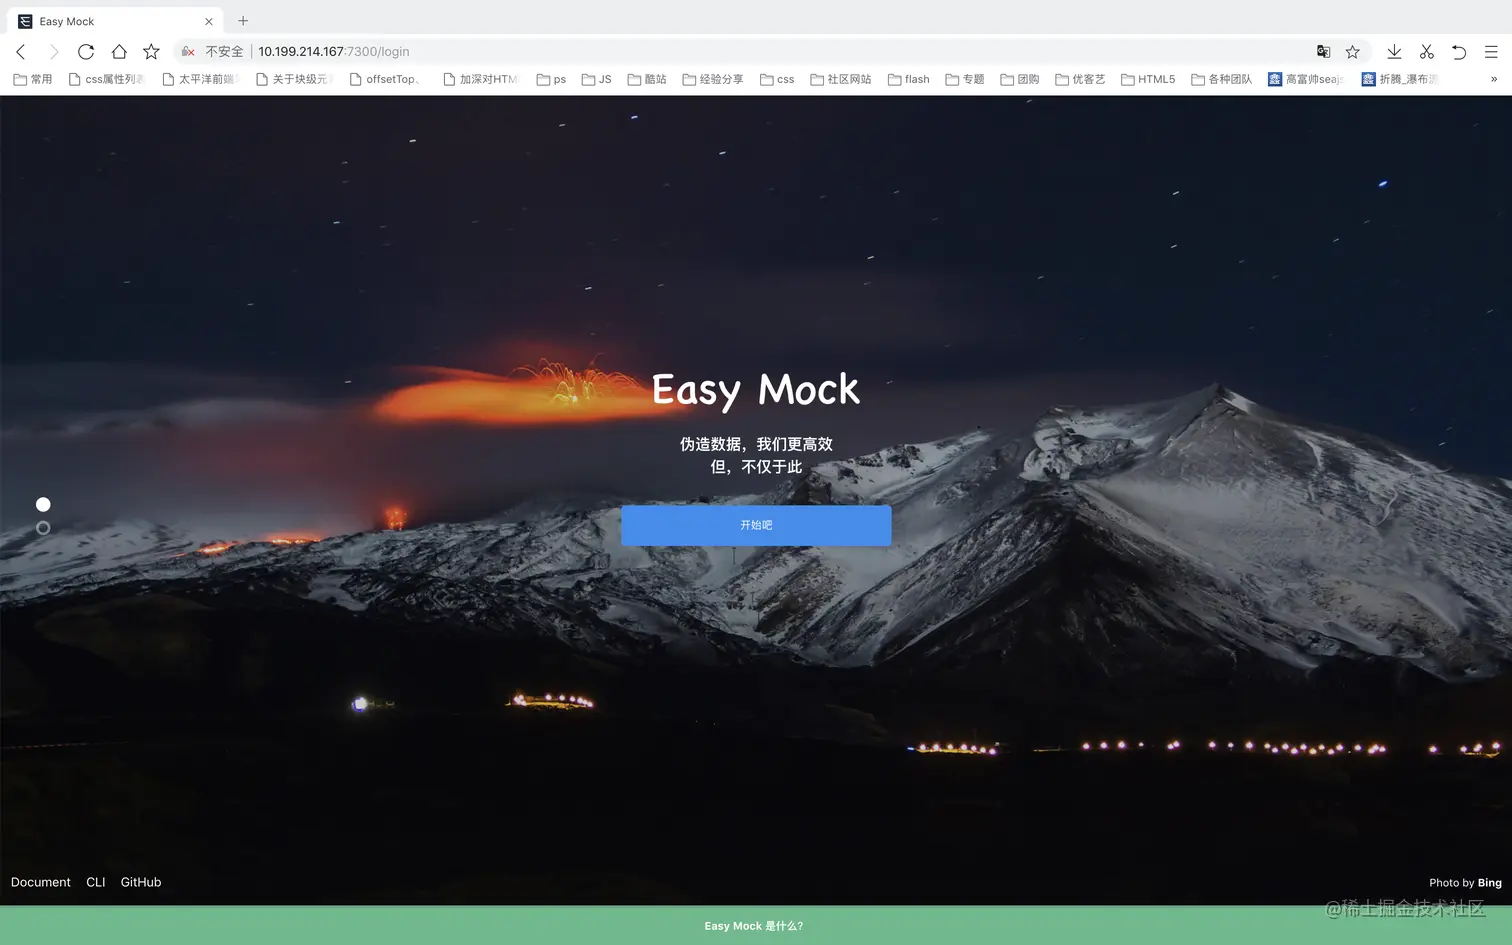The image size is (1512, 945).
Task: Open the 各种团队 bookmarks folder
Action: point(1222,79)
